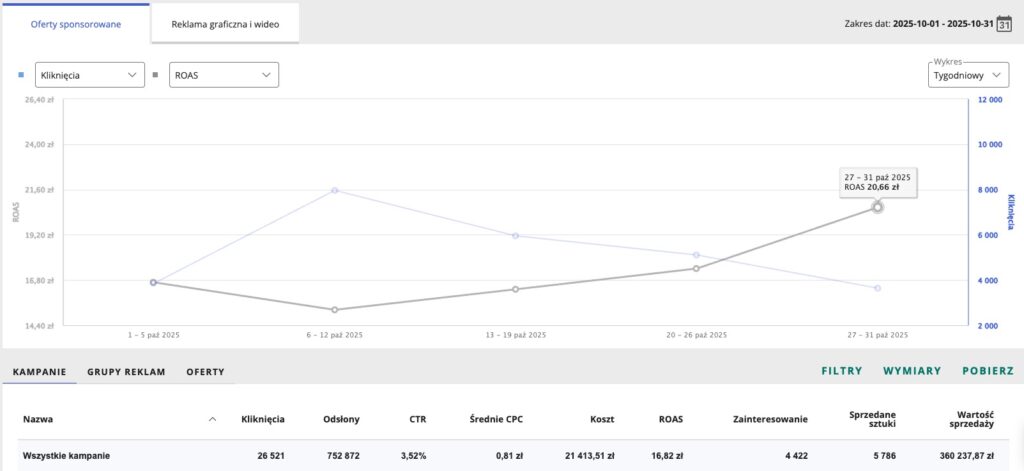Open Filtry options
Image resolution: width=1024 pixels, height=471 pixels.
[x=841, y=371]
